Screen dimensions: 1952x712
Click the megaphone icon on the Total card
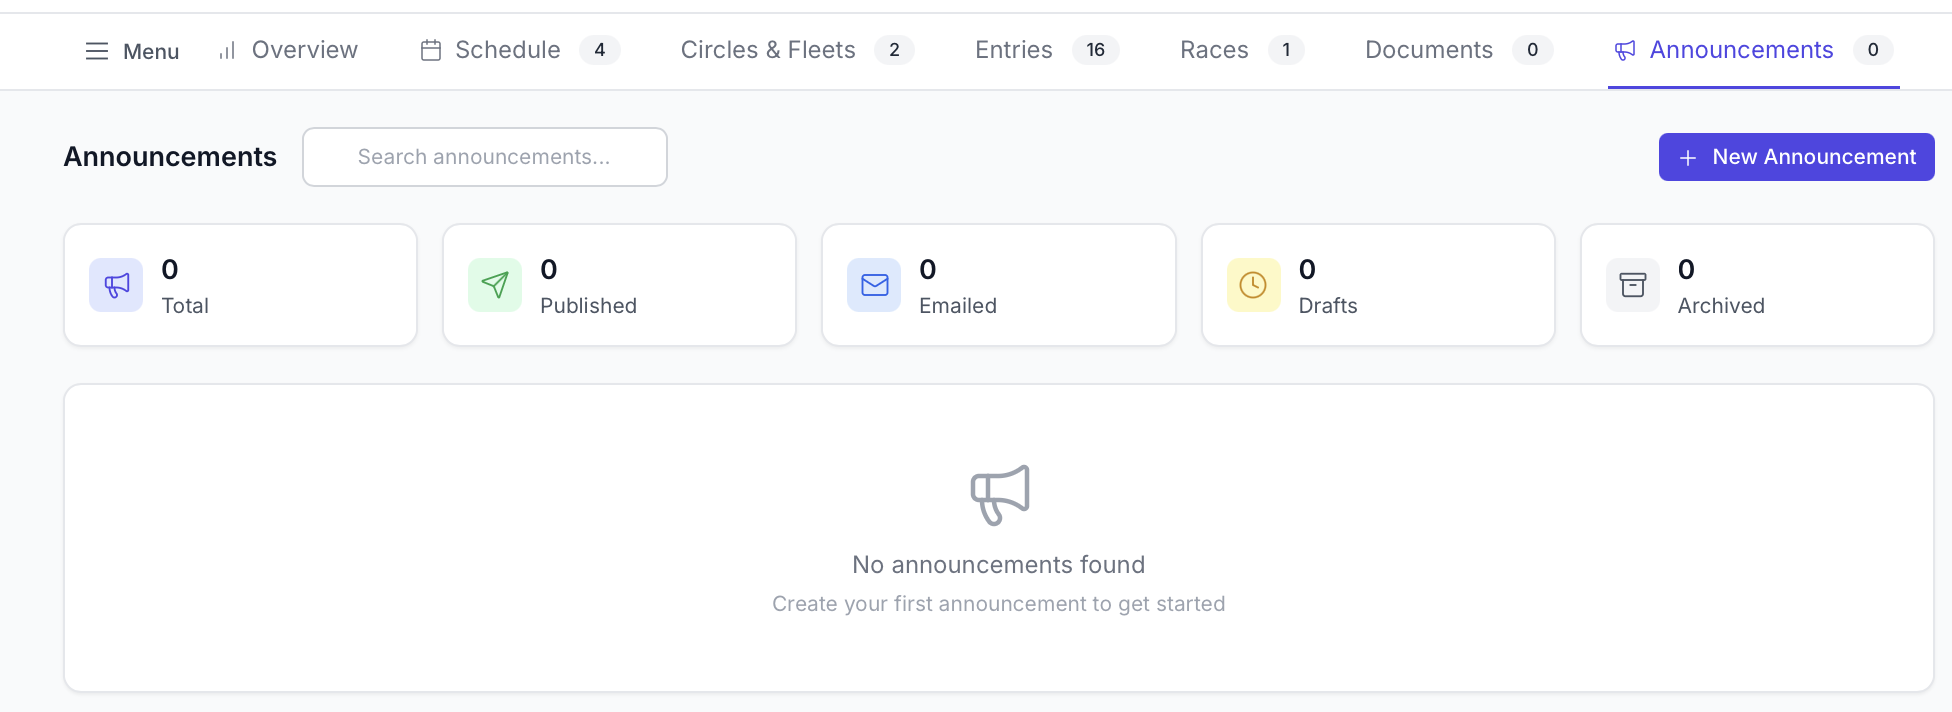115,285
